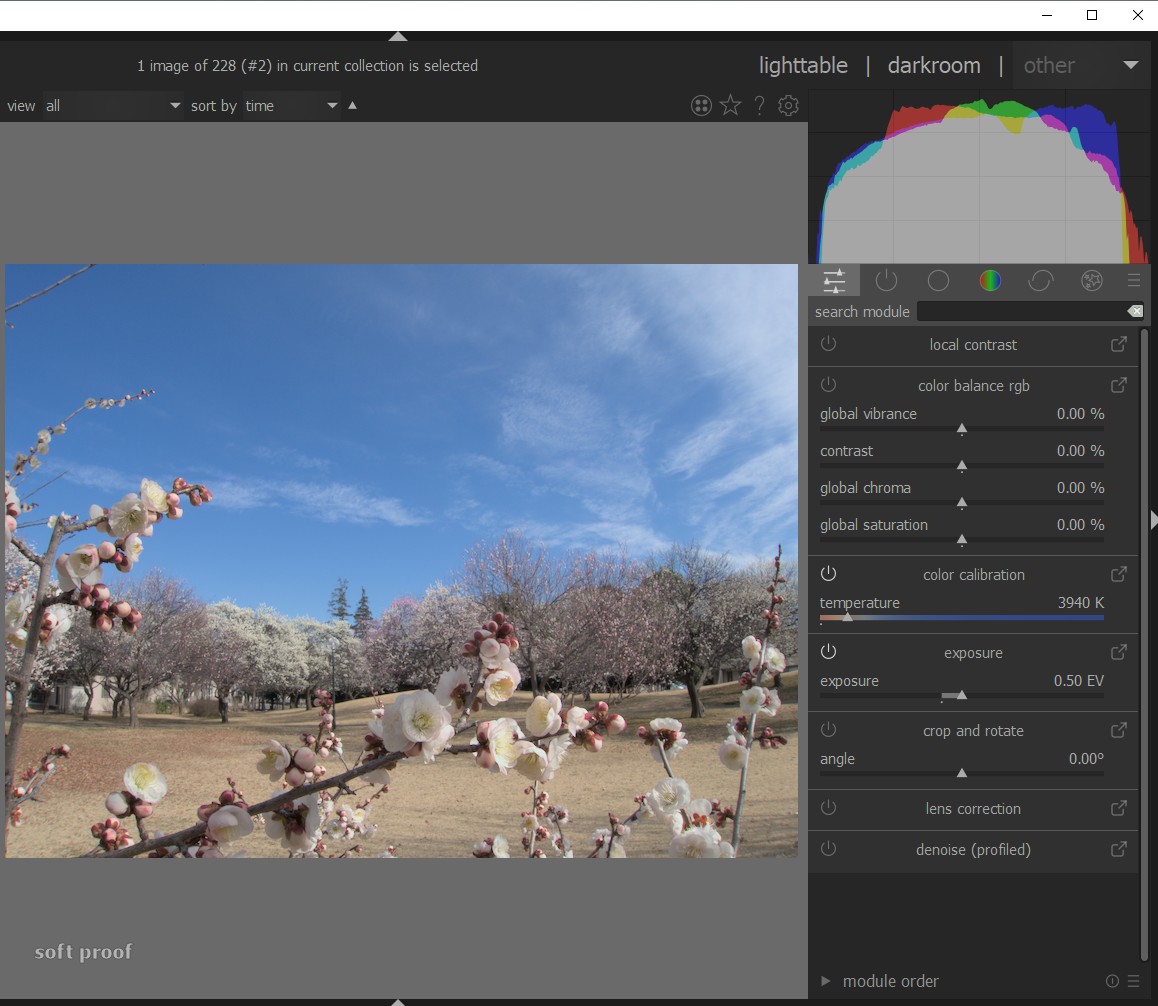Click the crop and rotate module title
This screenshot has height=1006, width=1158.
973,730
